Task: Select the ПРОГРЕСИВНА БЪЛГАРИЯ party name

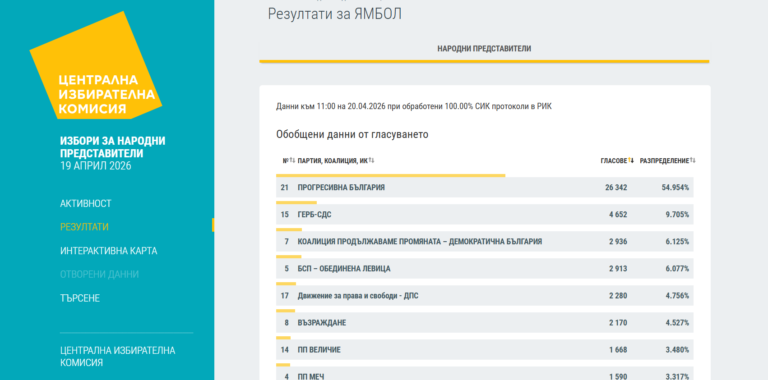Action: coord(341,188)
